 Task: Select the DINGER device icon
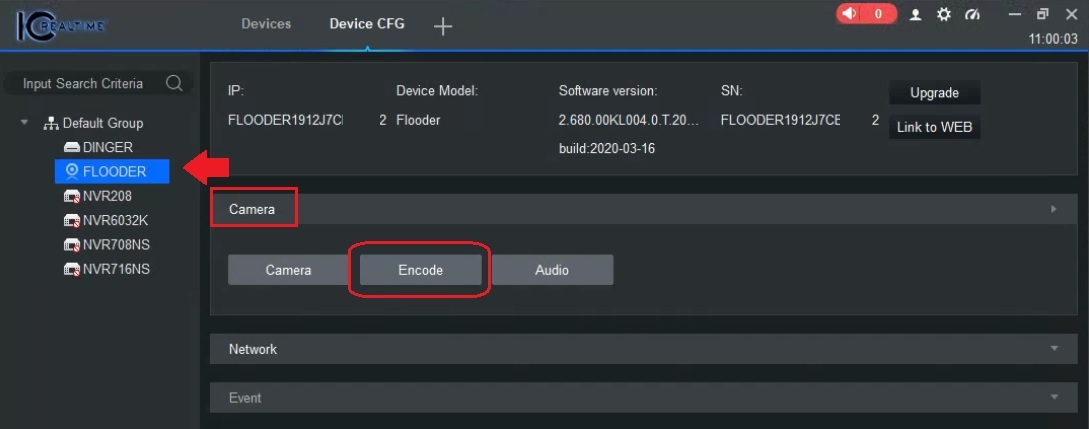(72, 147)
